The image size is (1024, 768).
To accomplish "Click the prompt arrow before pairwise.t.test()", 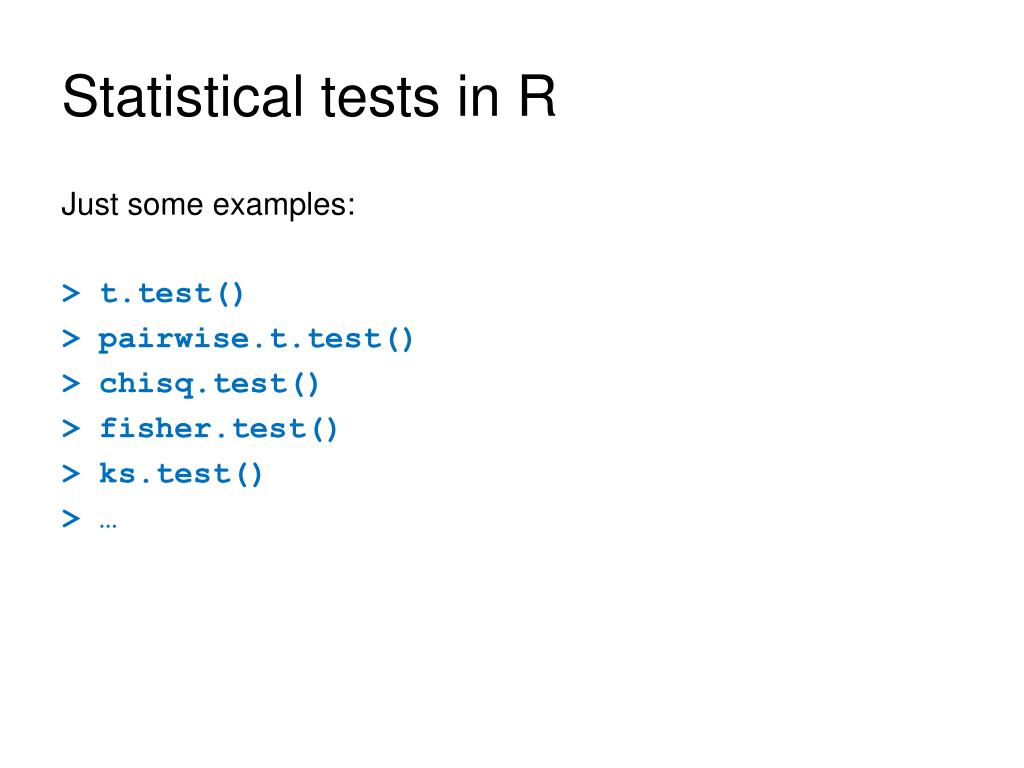I will click(x=71, y=339).
